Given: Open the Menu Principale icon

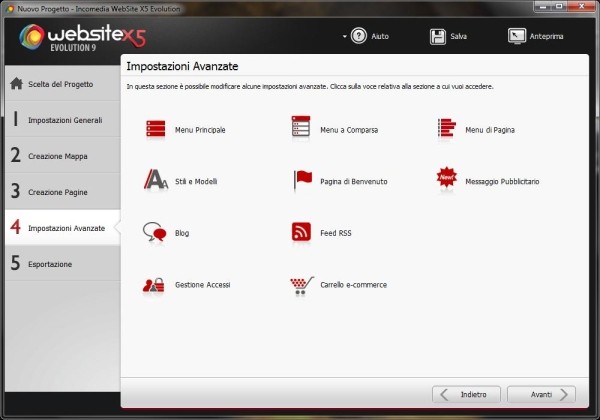Looking at the screenshot, I should pos(155,129).
